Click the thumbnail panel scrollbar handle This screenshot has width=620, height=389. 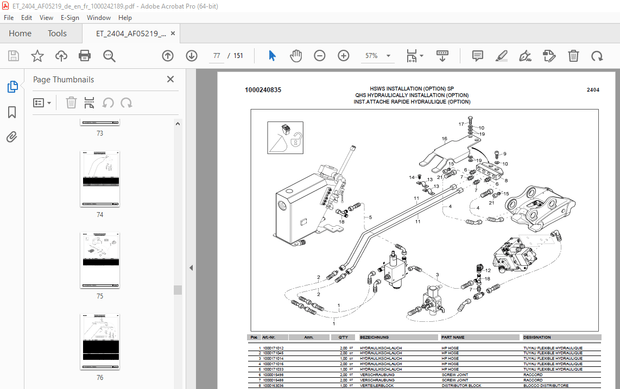pyautogui.click(x=178, y=290)
